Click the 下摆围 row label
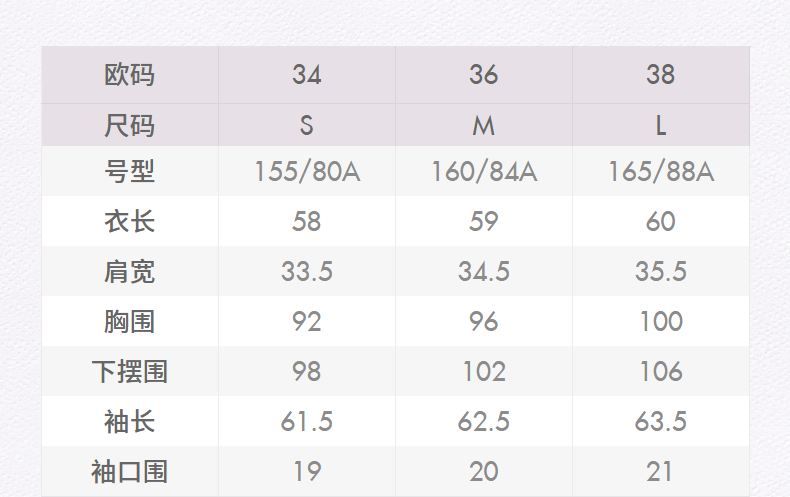Screen dimensions: 790x497 (130, 372)
